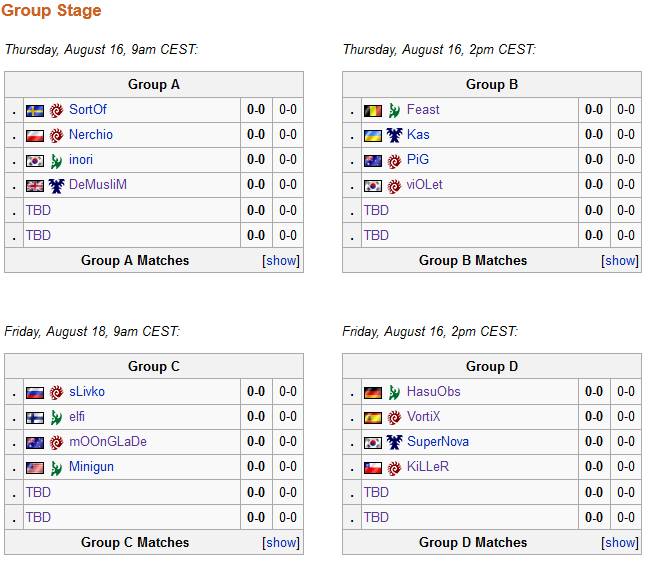Click the Protoss race icon beside SuperNova

point(394,442)
